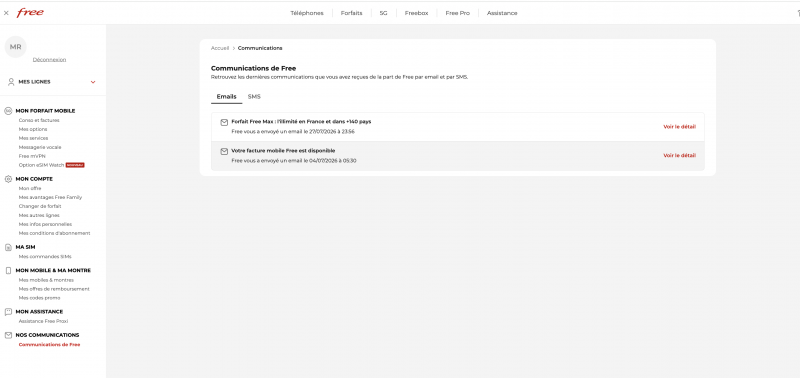Open Mes options
800x378 pixels.
33,130
